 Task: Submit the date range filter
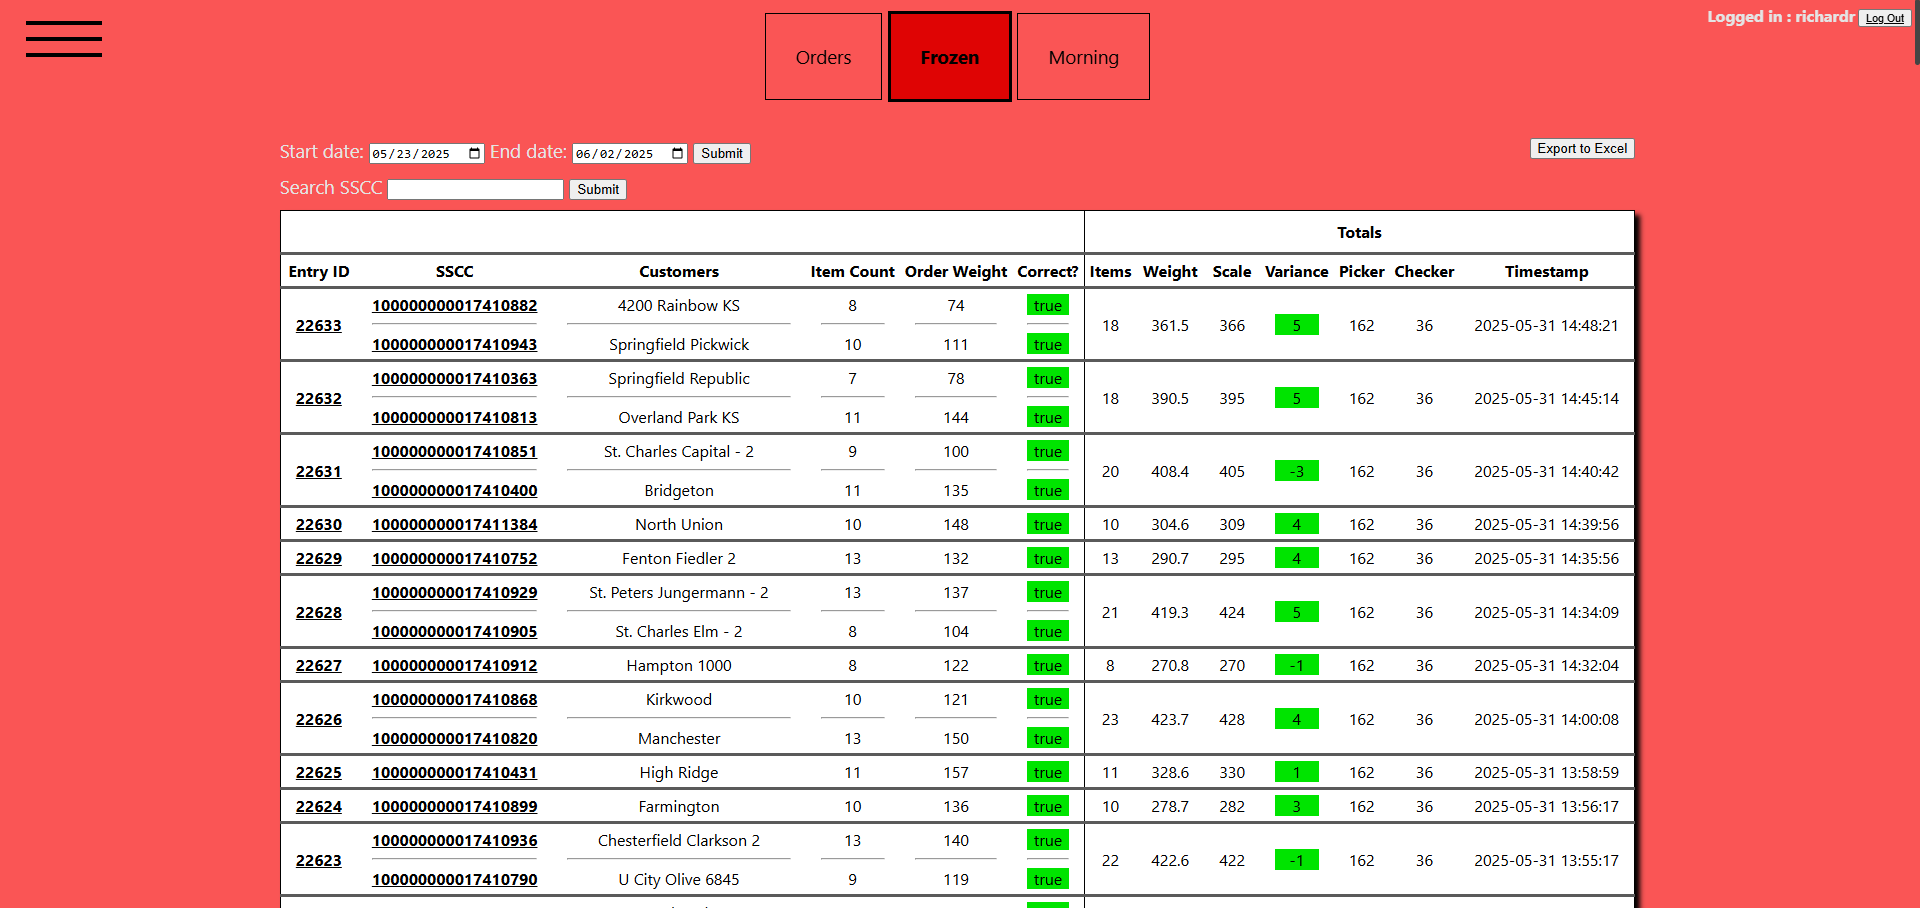(721, 154)
